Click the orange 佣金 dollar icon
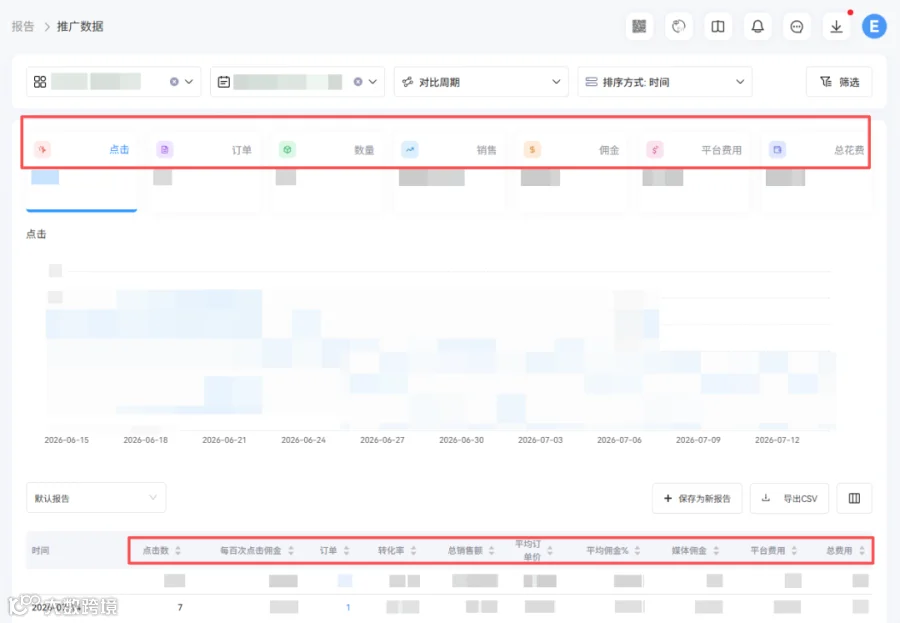This screenshot has height=623, width=900. [x=532, y=150]
